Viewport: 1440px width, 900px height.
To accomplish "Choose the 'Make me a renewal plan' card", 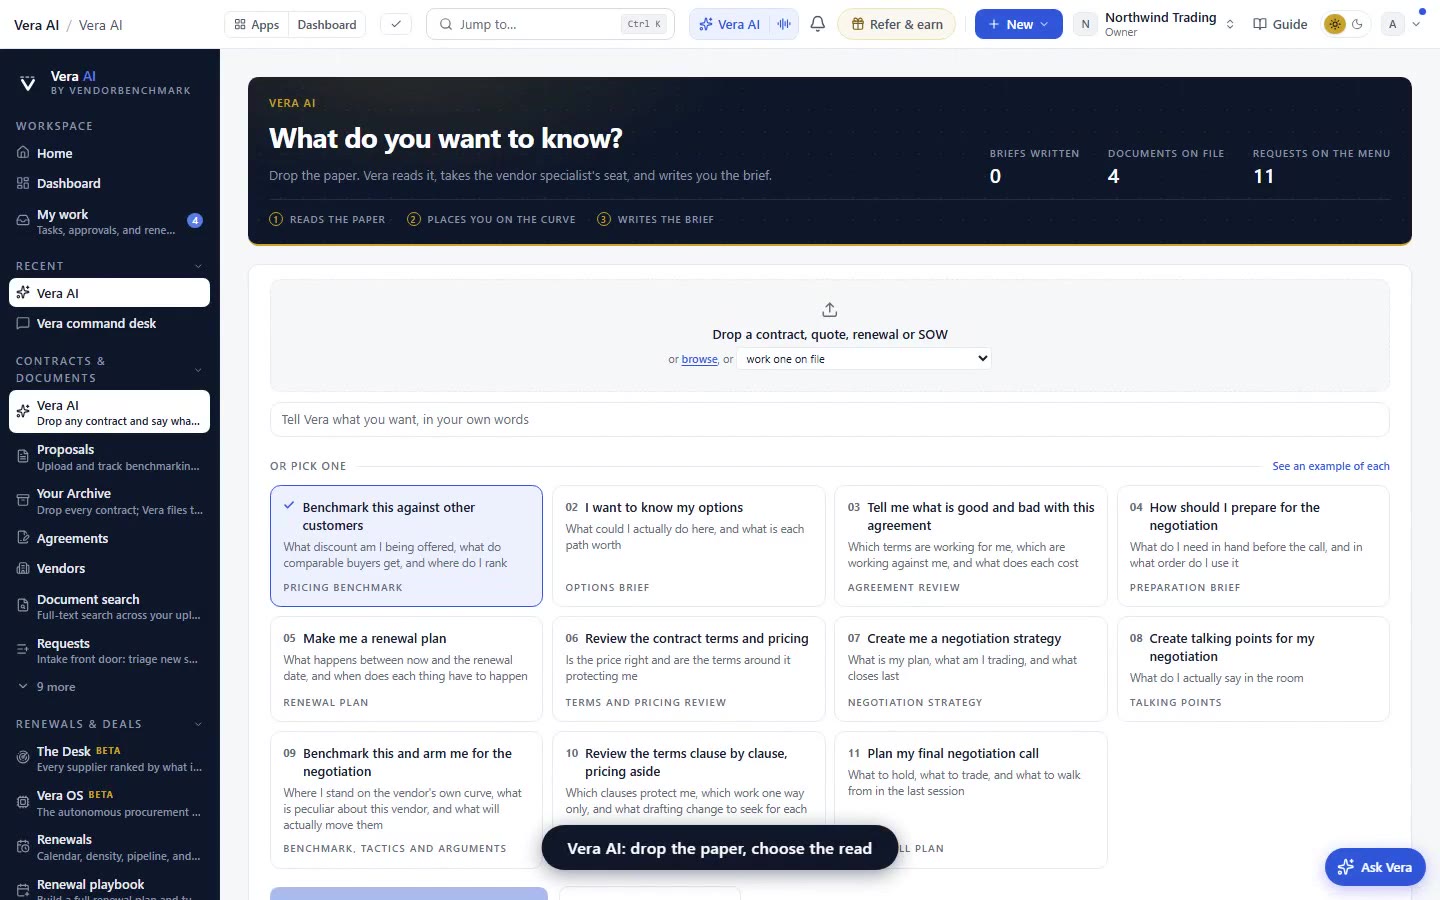I will click(x=406, y=669).
